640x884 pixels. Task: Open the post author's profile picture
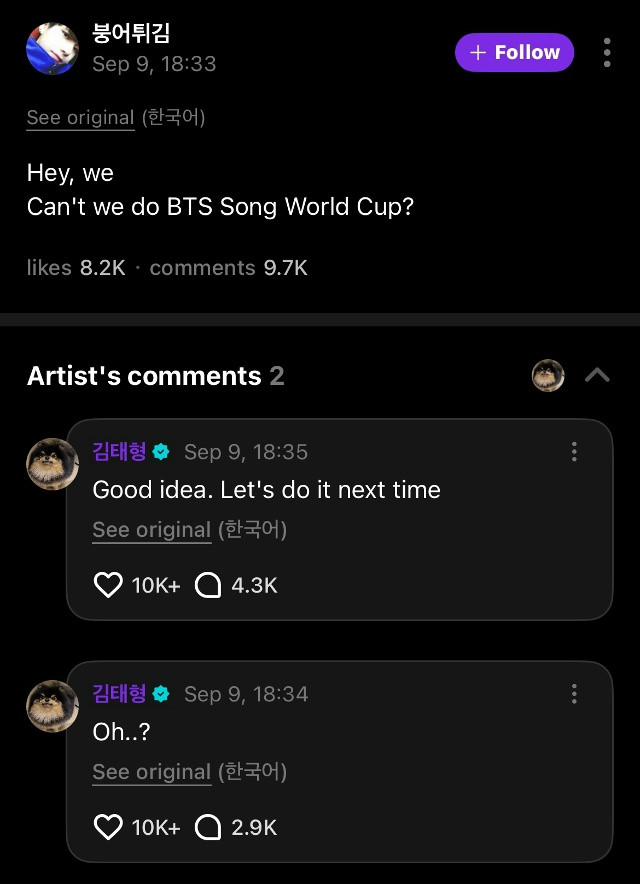pos(52,48)
